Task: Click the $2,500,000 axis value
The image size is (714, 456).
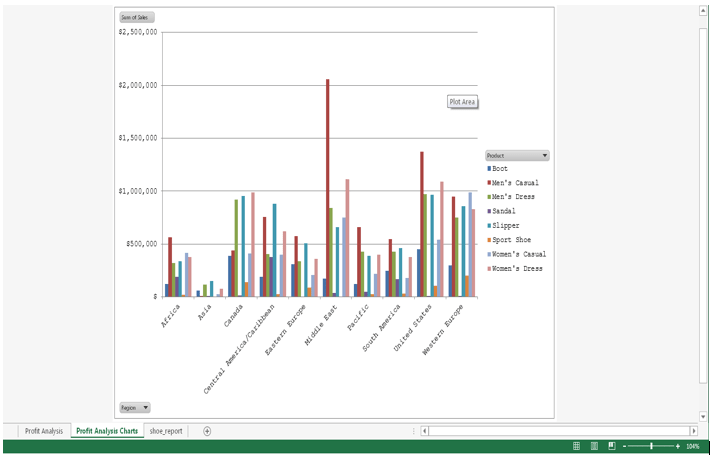Action: (x=138, y=32)
